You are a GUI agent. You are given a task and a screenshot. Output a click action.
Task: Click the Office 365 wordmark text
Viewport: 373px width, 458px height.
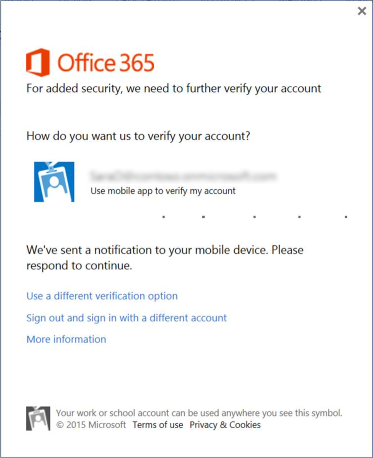tap(106, 63)
